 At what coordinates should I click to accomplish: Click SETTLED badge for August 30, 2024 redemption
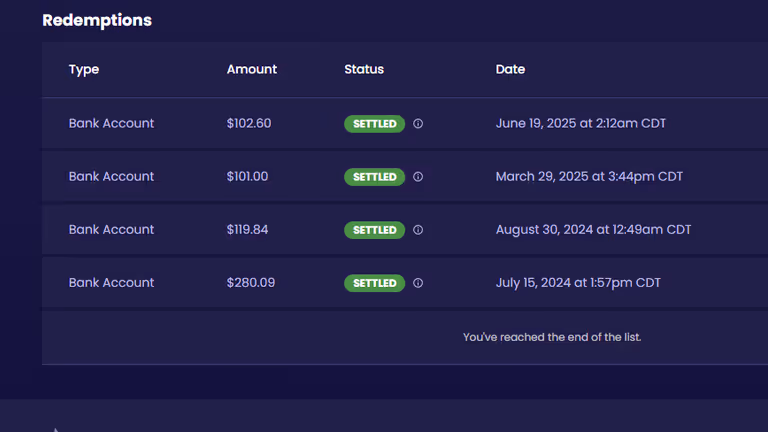point(375,230)
